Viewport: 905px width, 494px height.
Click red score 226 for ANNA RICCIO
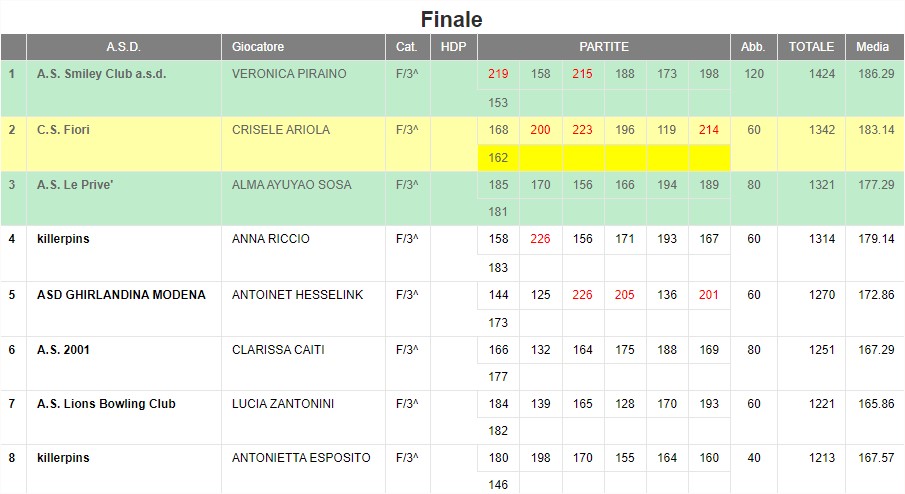(540, 239)
